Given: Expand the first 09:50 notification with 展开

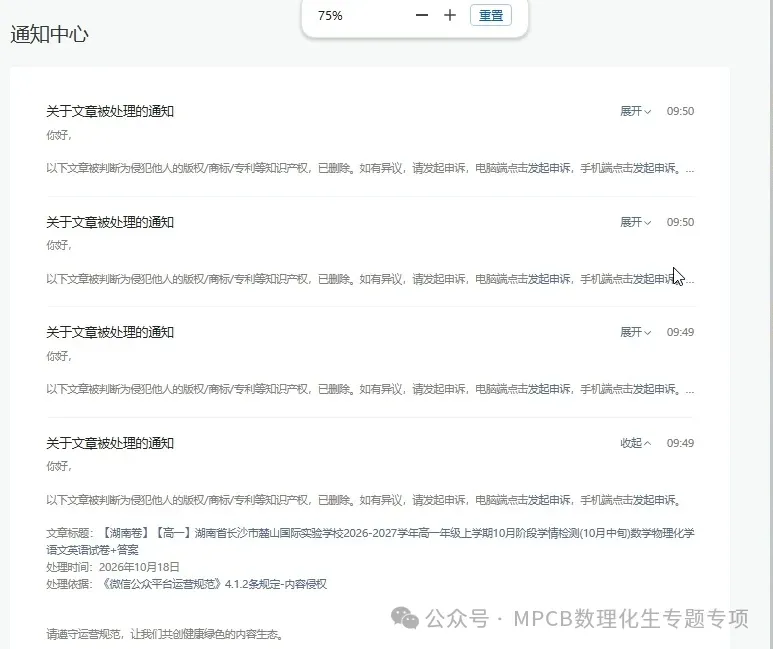Looking at the screenshot, I should click(635, 111).
